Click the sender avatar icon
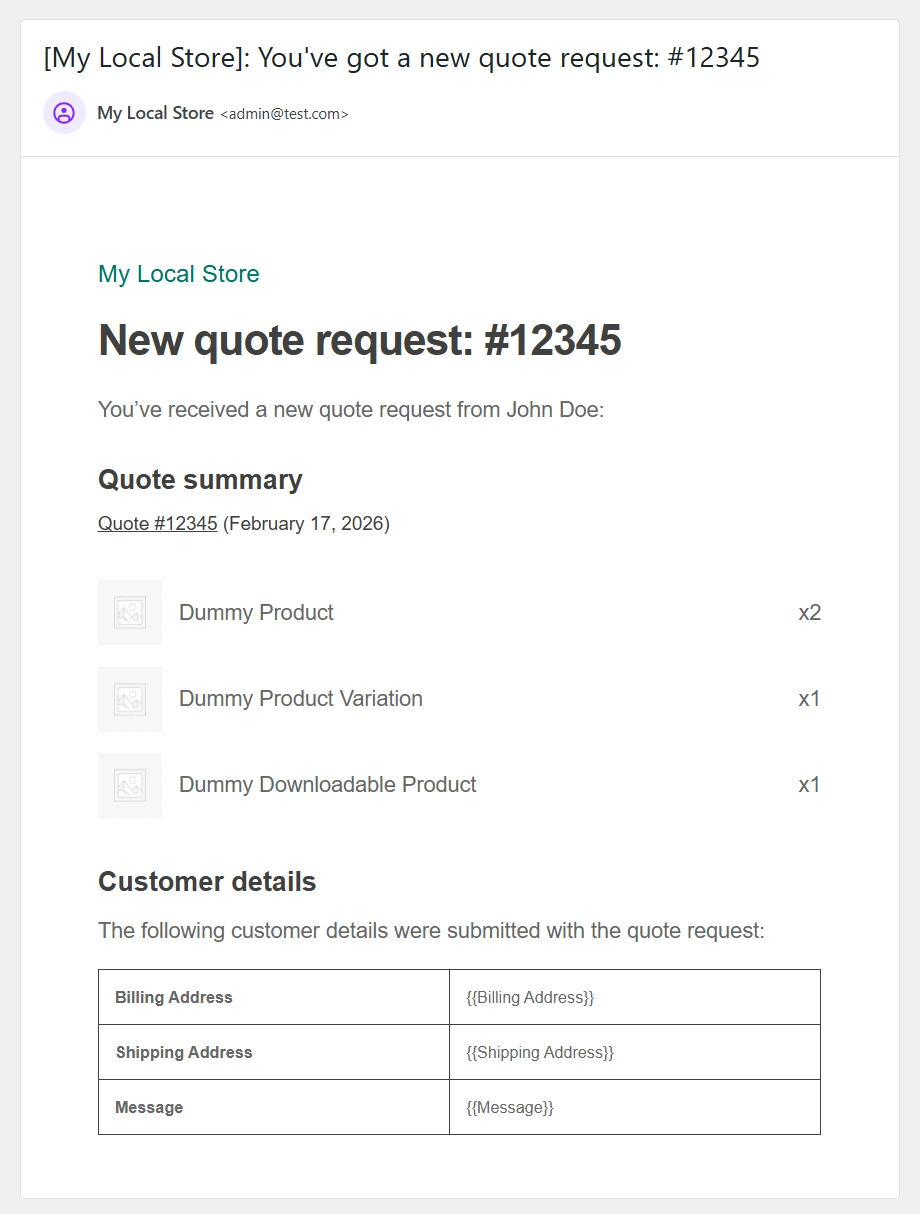This screenshot has height=1214, width=920. (64, 113)
